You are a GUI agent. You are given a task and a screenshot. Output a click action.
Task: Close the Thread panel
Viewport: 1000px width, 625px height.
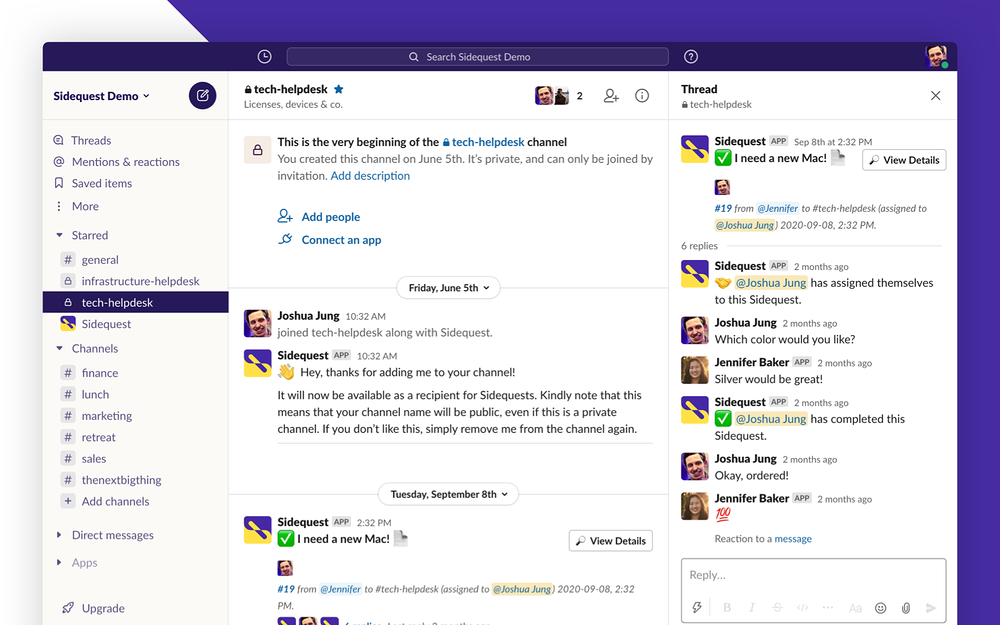[x=936, y=96]
